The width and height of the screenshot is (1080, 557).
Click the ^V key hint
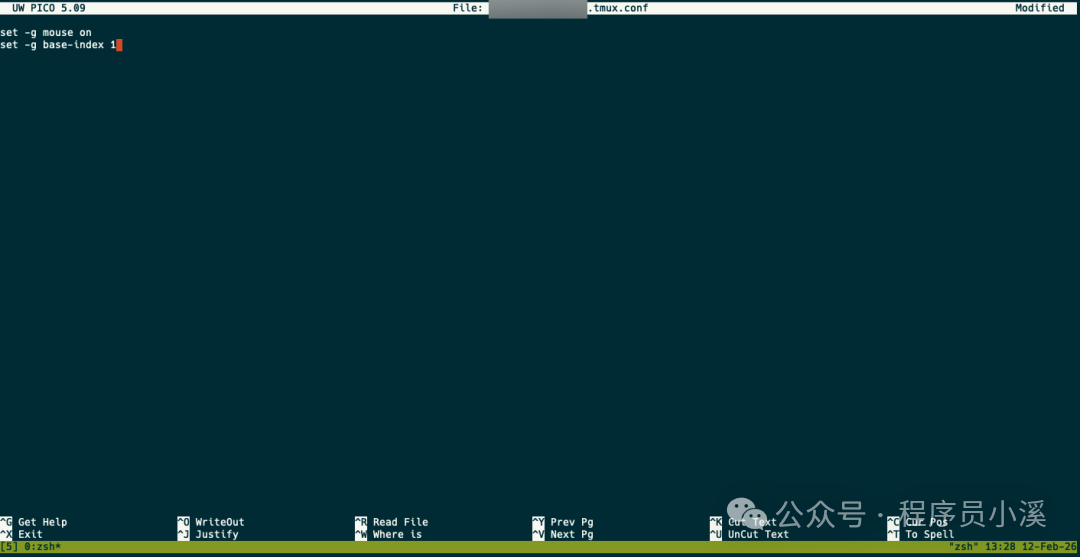pos(538,534)
